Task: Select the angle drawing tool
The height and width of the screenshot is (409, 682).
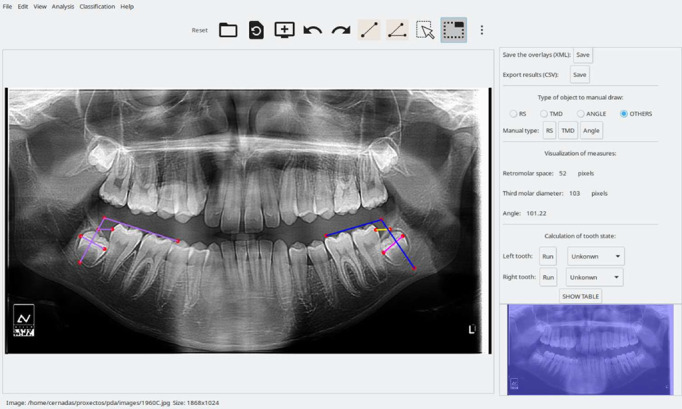Action: 397,30
